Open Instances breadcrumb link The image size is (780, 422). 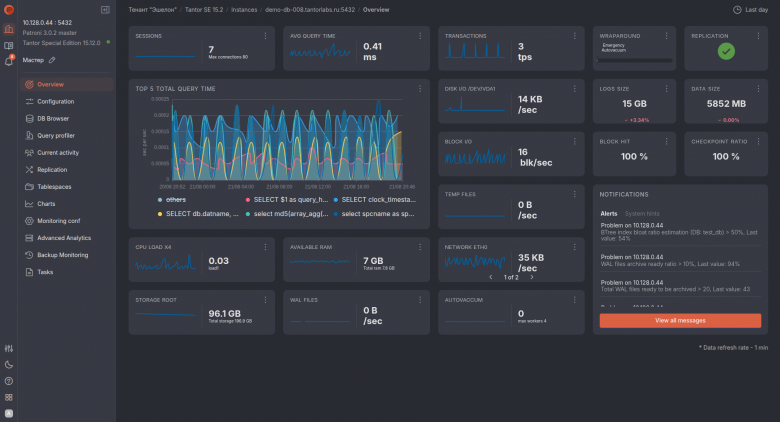tap(244, 10)
